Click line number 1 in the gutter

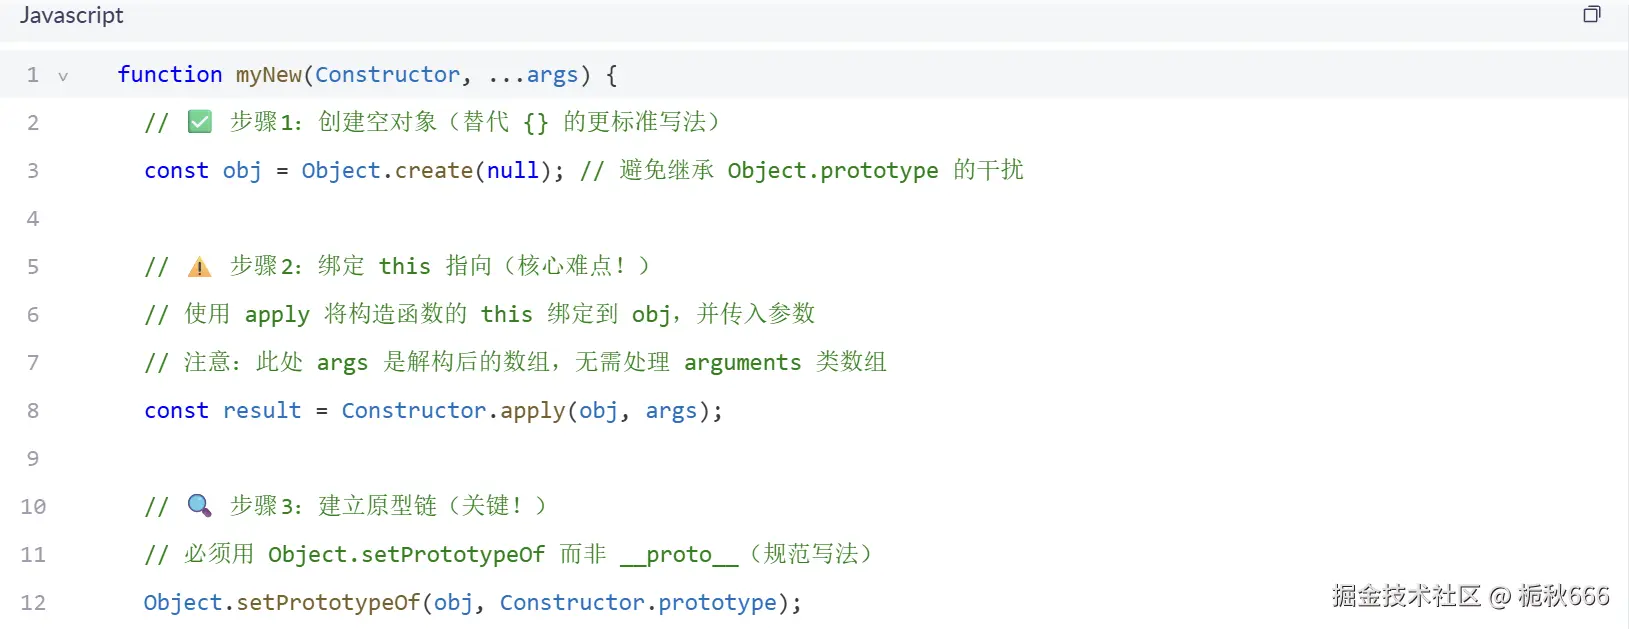pos(33,75)
